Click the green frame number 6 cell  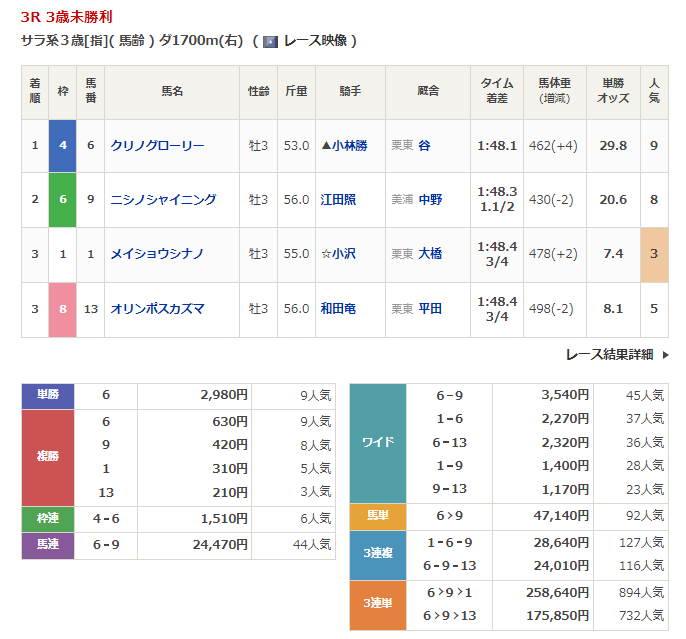point(63,200)
